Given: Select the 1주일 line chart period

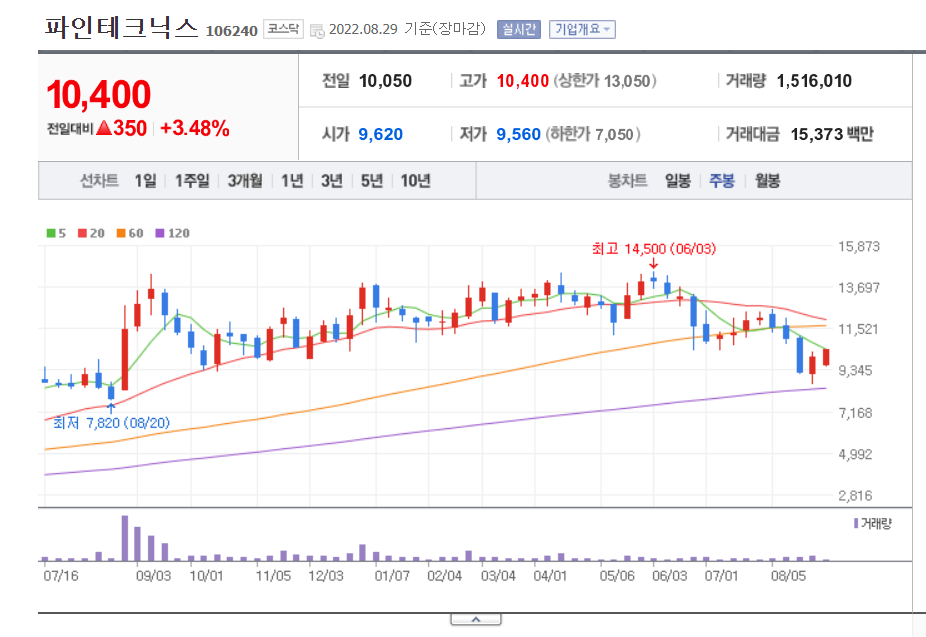Looking at the screenshot, I should [x=192, y=181].
